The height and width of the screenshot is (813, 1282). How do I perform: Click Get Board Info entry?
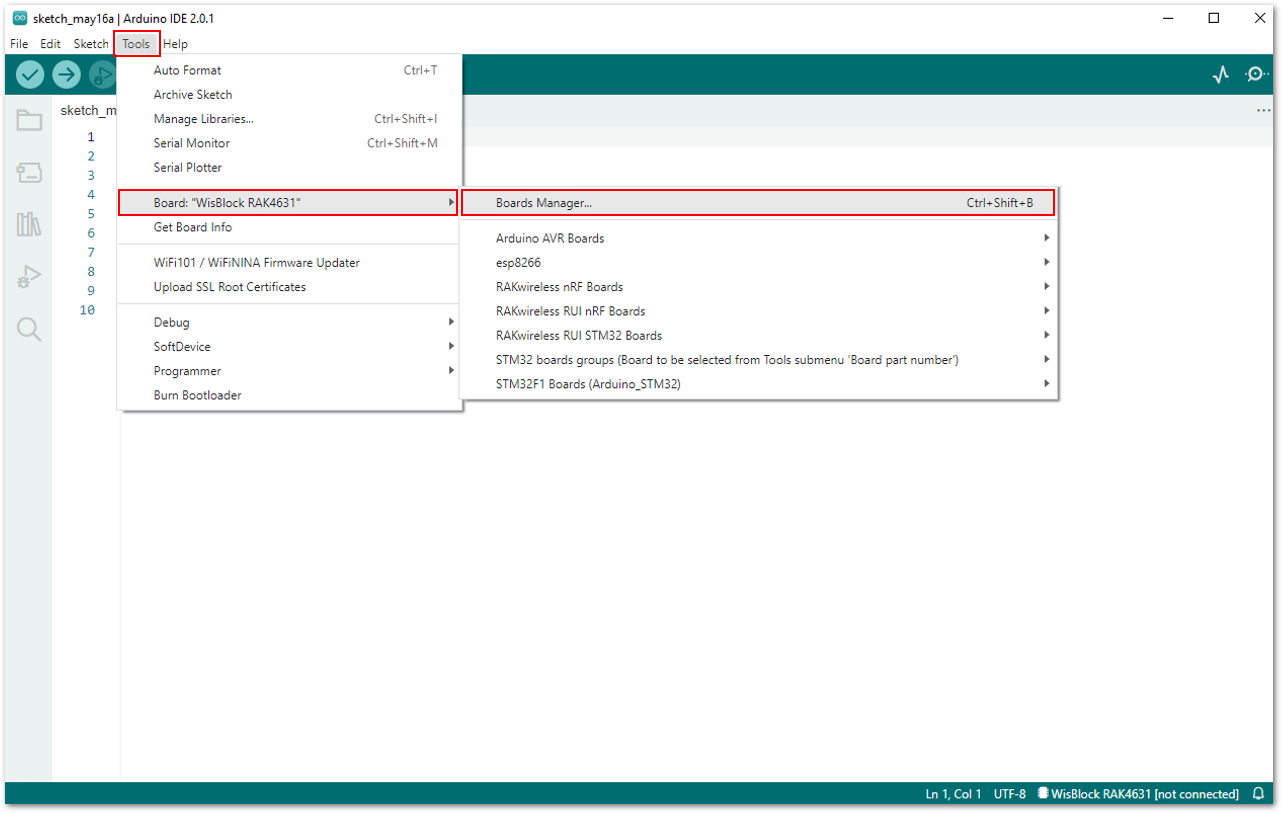coord(289,227)
